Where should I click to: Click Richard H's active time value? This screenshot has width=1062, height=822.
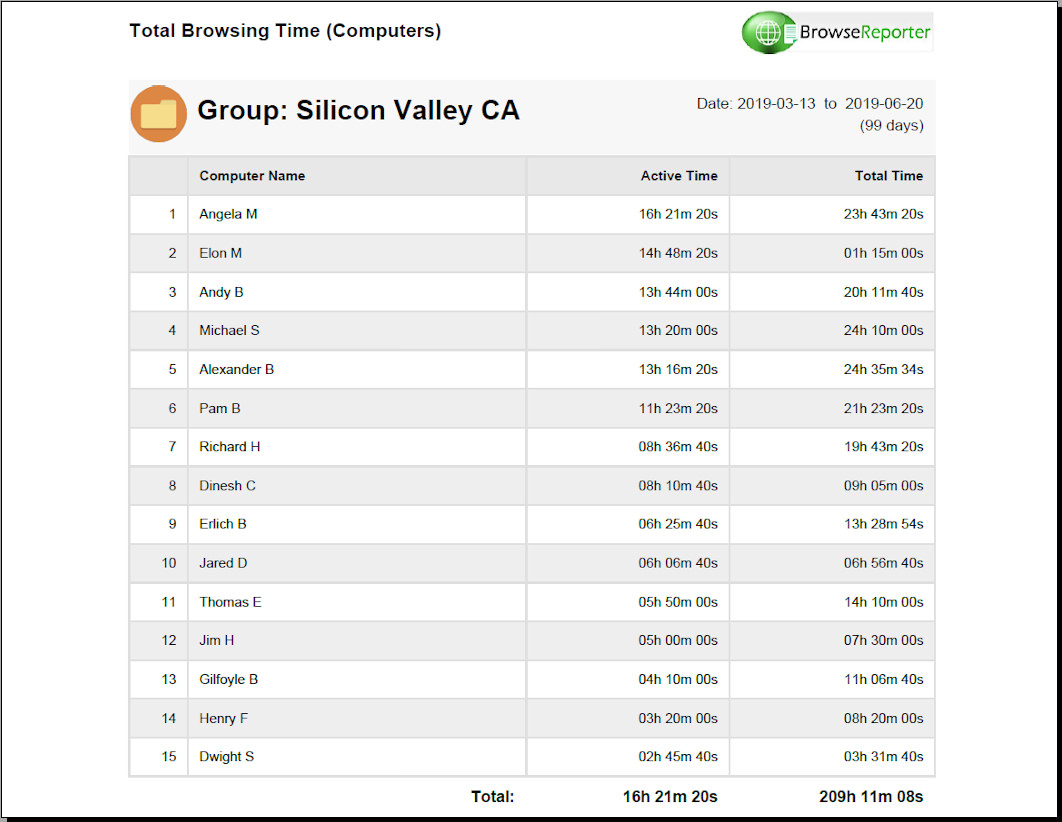678,447
